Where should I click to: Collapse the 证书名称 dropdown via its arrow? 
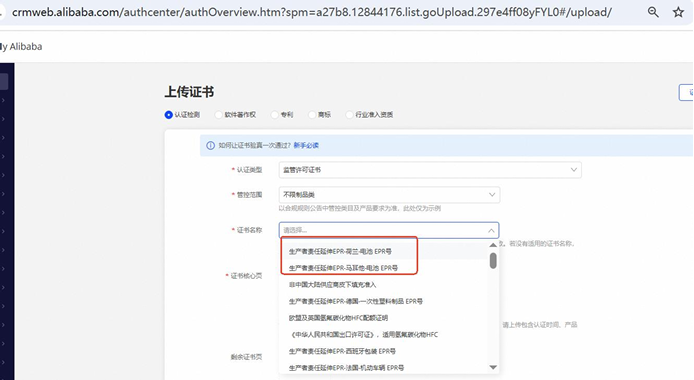pyautogui.click(x=491, y=230)
